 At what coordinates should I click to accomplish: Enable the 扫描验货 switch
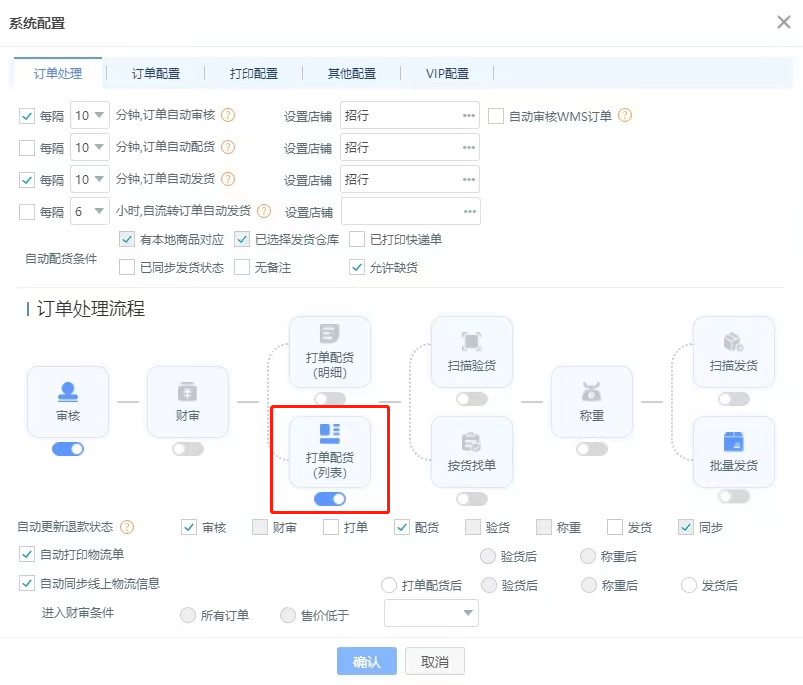pos(472,399)
